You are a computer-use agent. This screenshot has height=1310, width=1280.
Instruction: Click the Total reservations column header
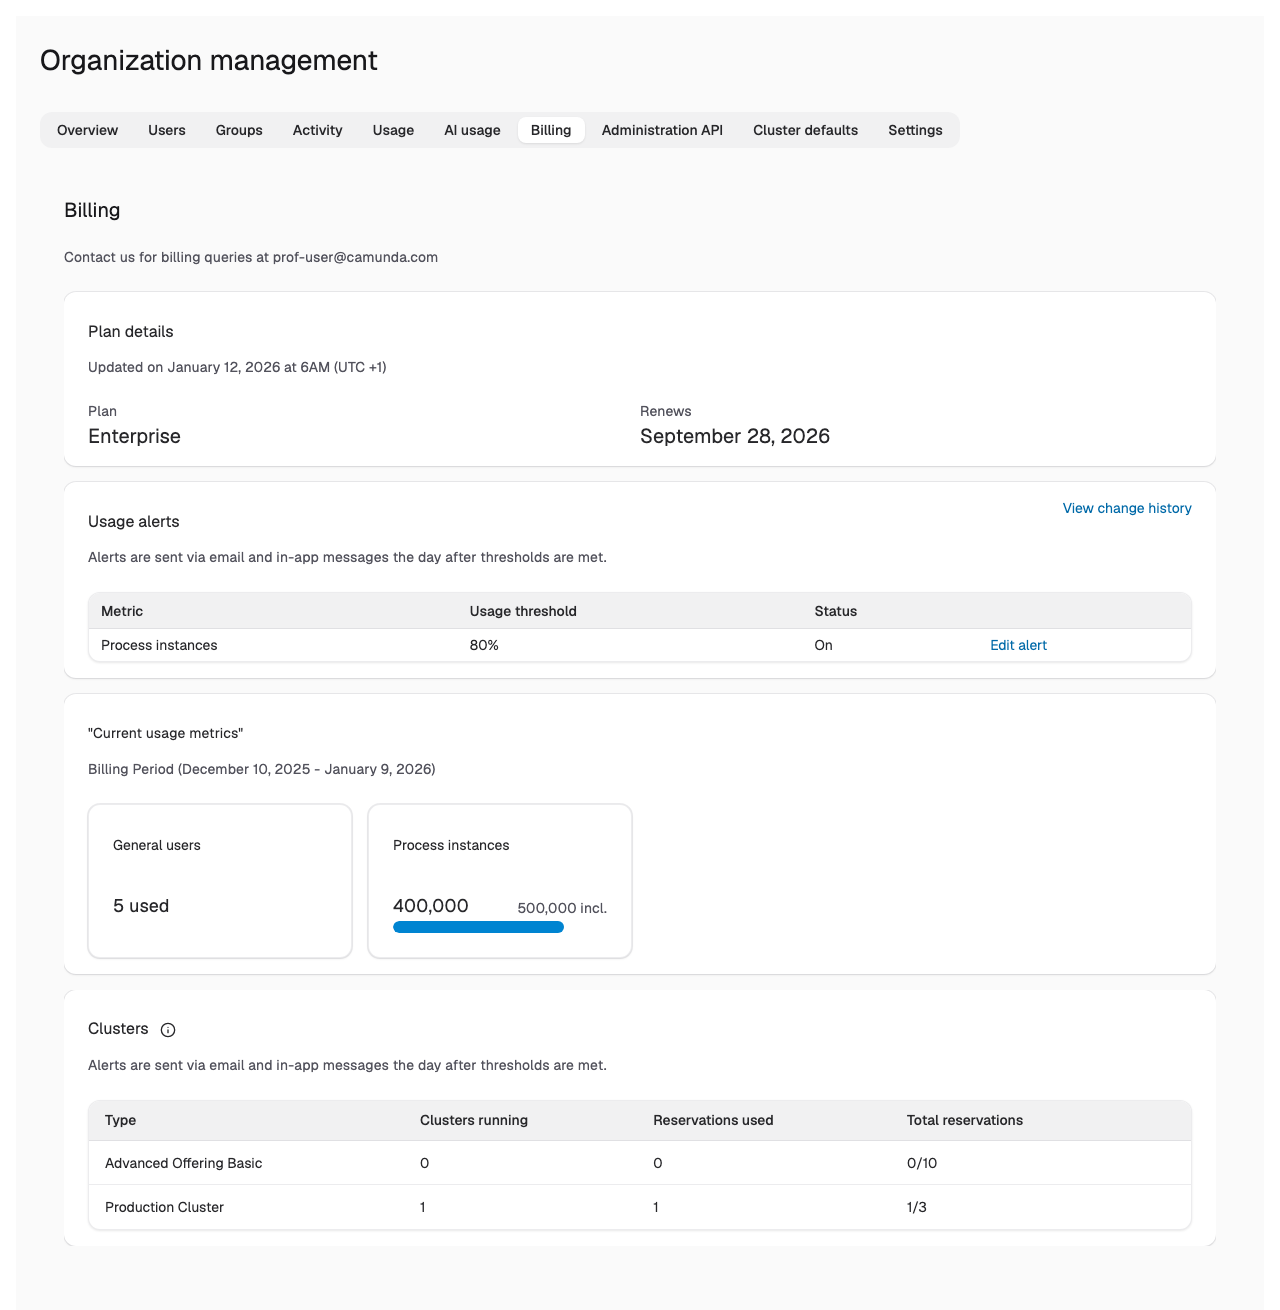coord(965,1120)
